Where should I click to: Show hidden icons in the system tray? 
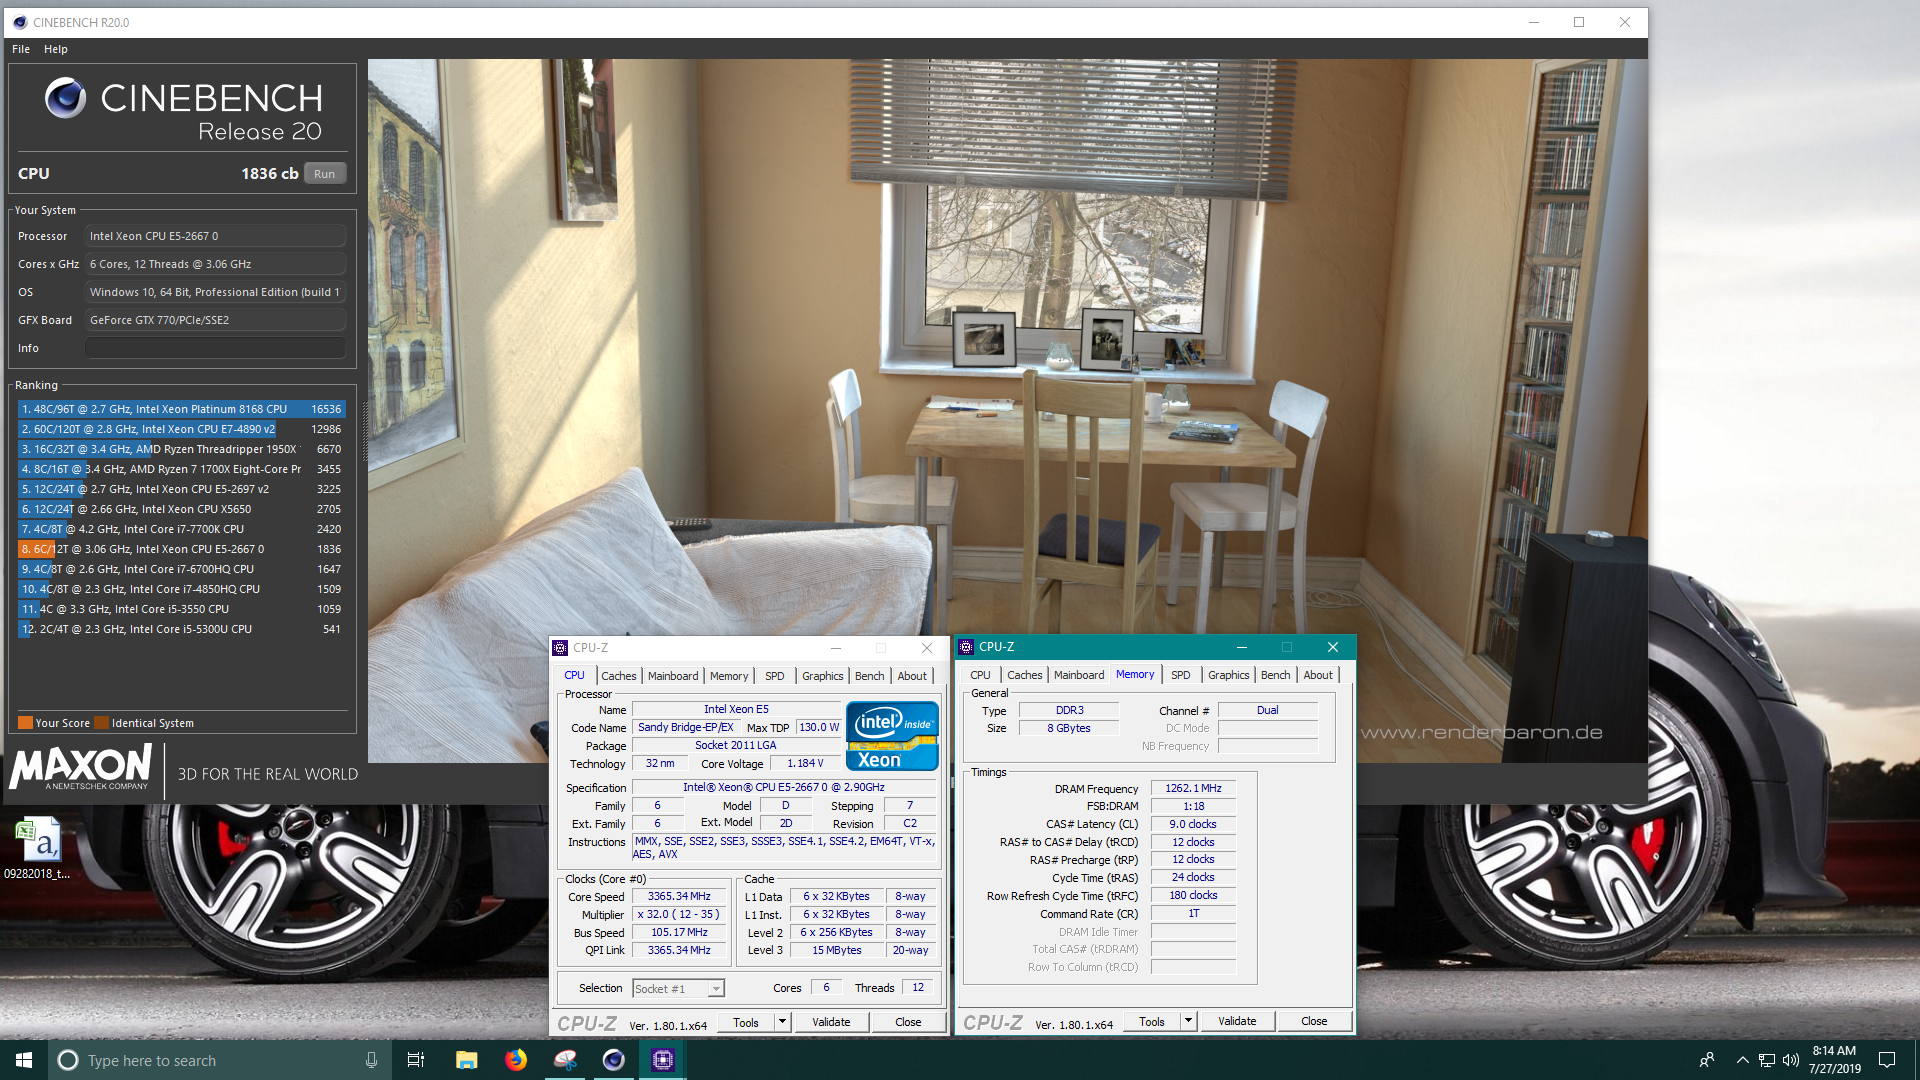1742,1060
